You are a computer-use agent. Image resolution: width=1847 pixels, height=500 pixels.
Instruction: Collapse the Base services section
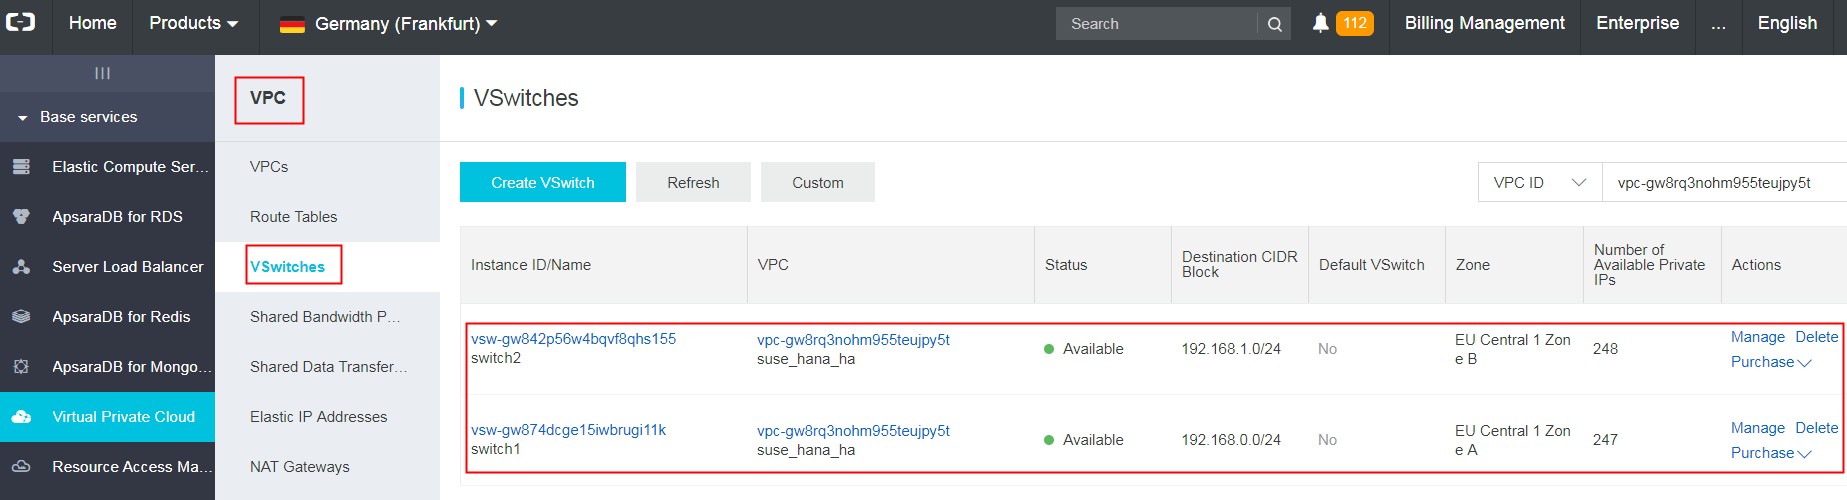tap(23, 118)
